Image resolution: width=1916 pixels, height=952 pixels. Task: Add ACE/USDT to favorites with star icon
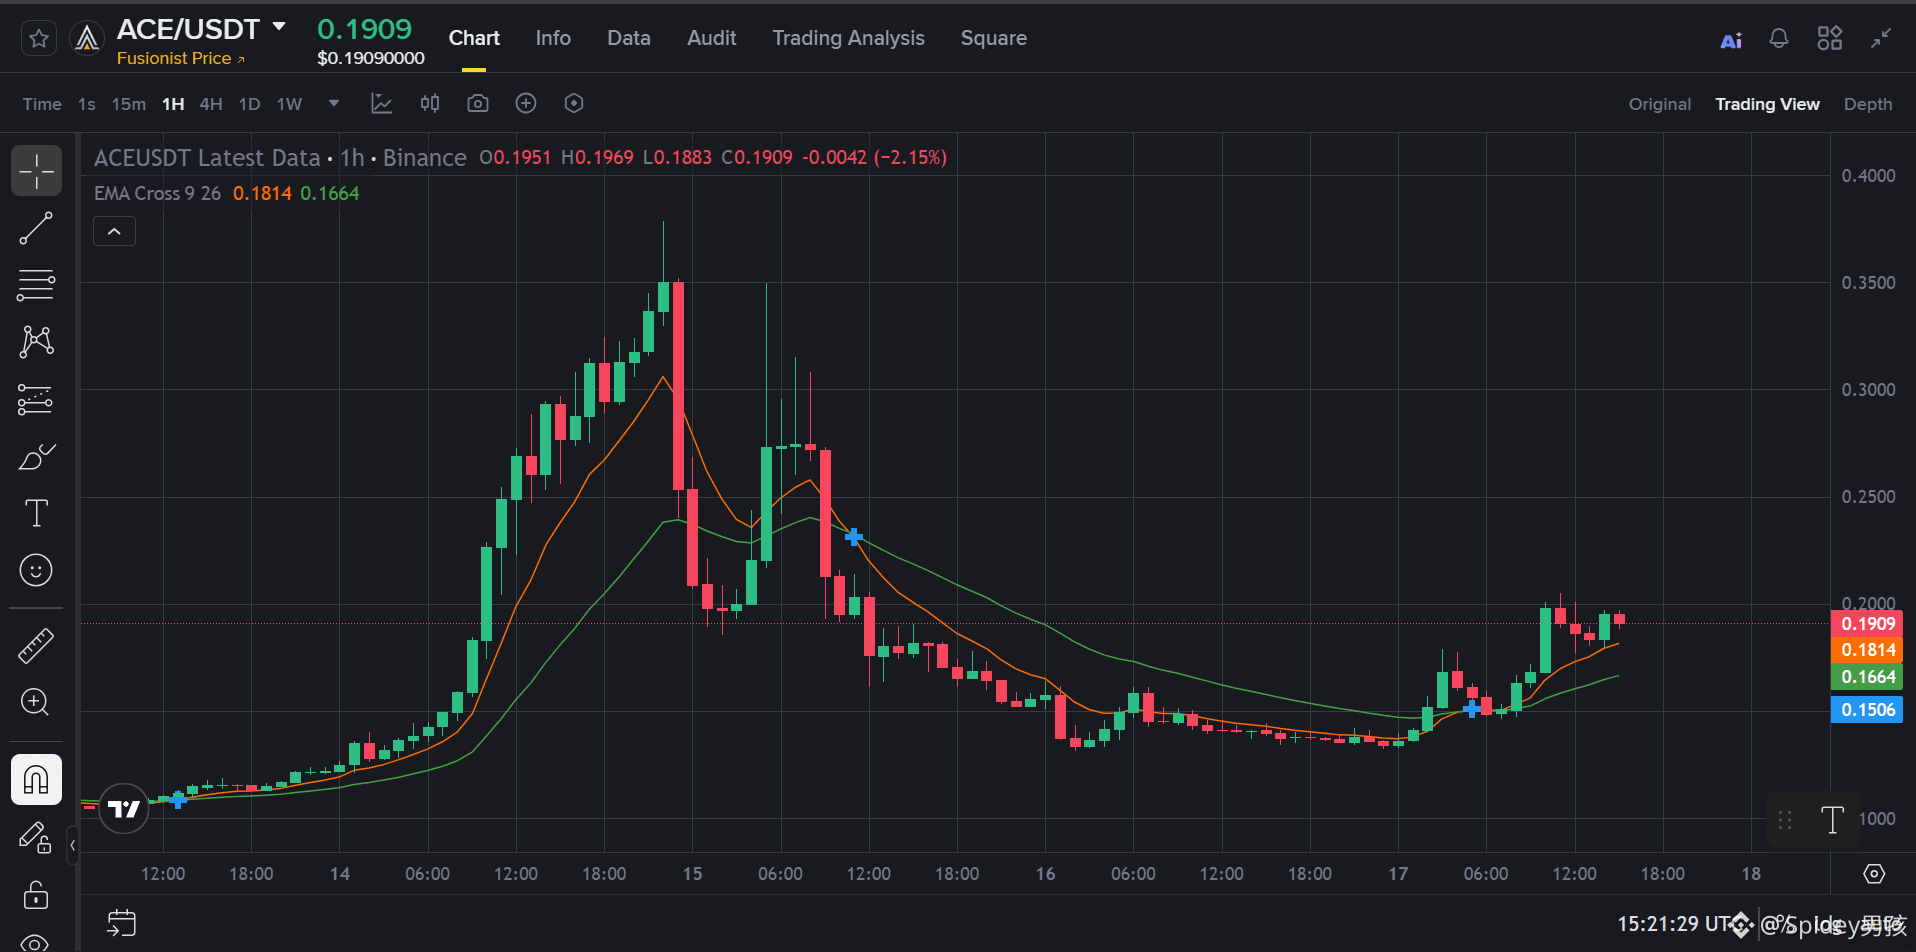click(39, 39)
